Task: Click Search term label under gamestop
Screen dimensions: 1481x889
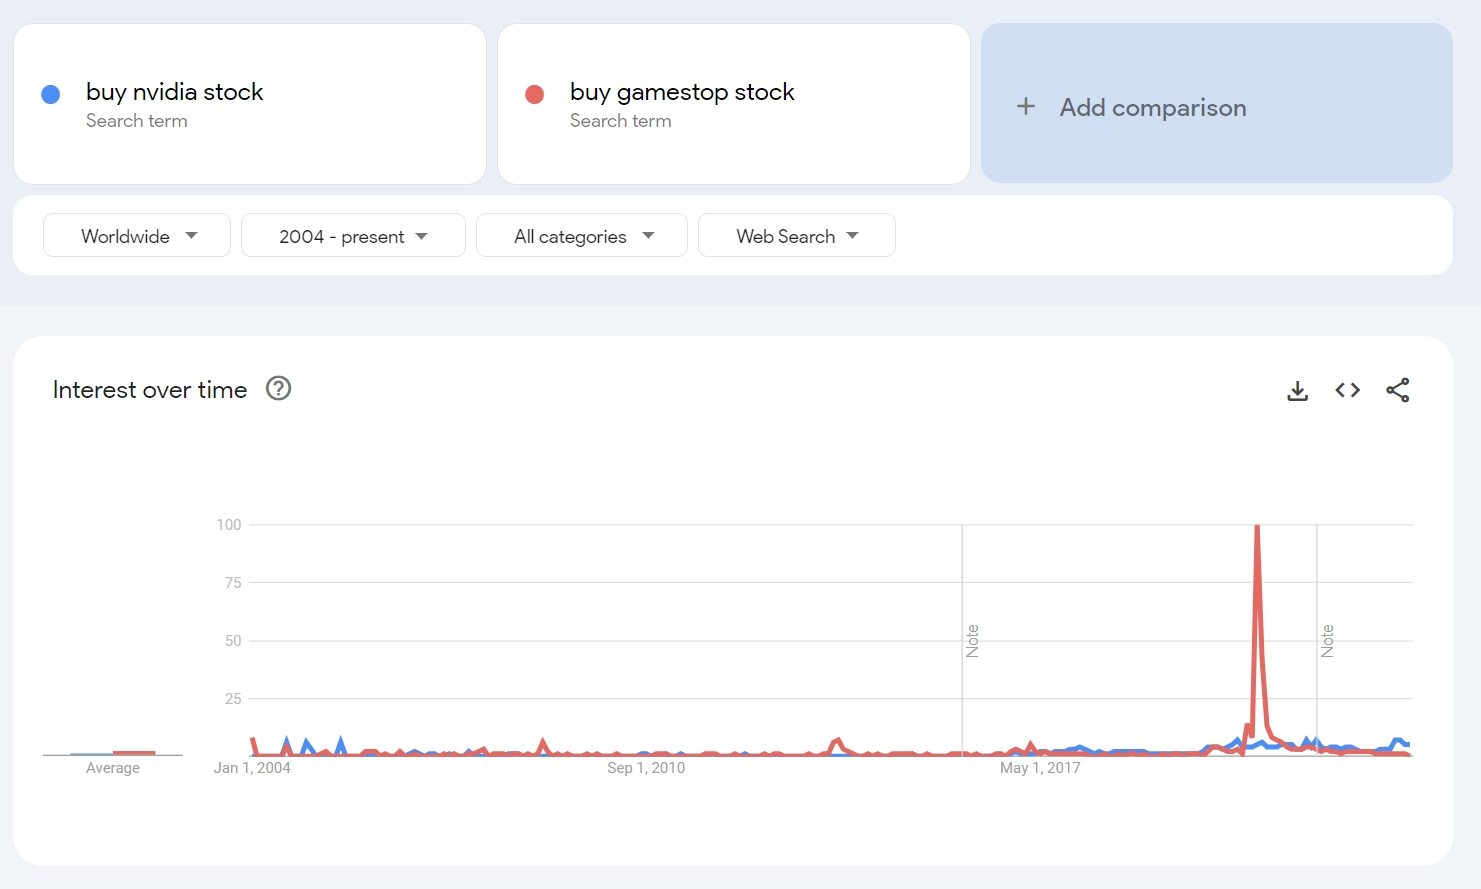Action: [x=621, y=121]
